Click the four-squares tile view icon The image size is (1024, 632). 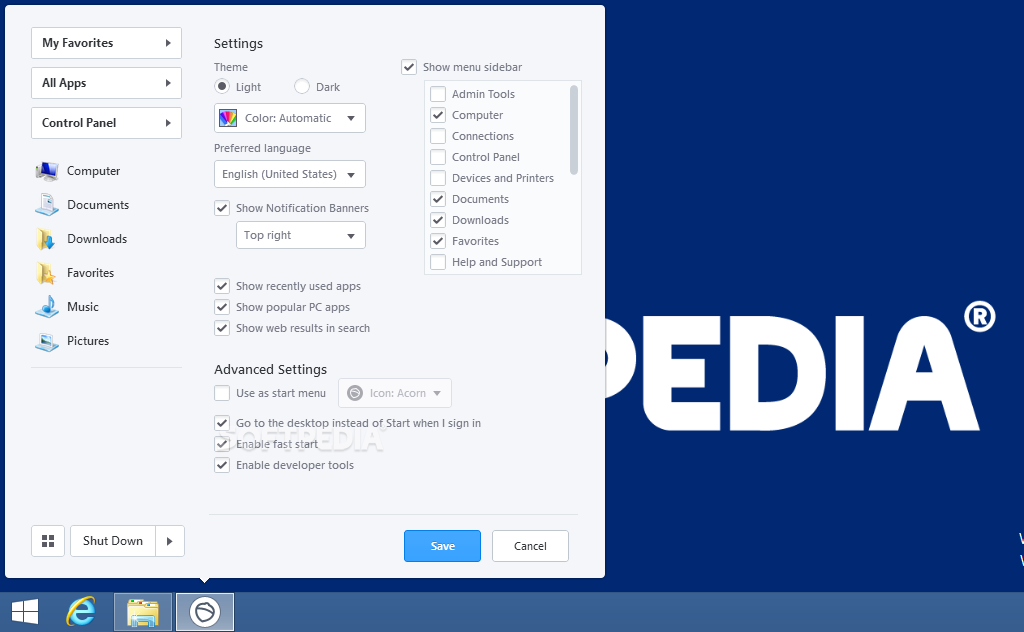point(48,541)
